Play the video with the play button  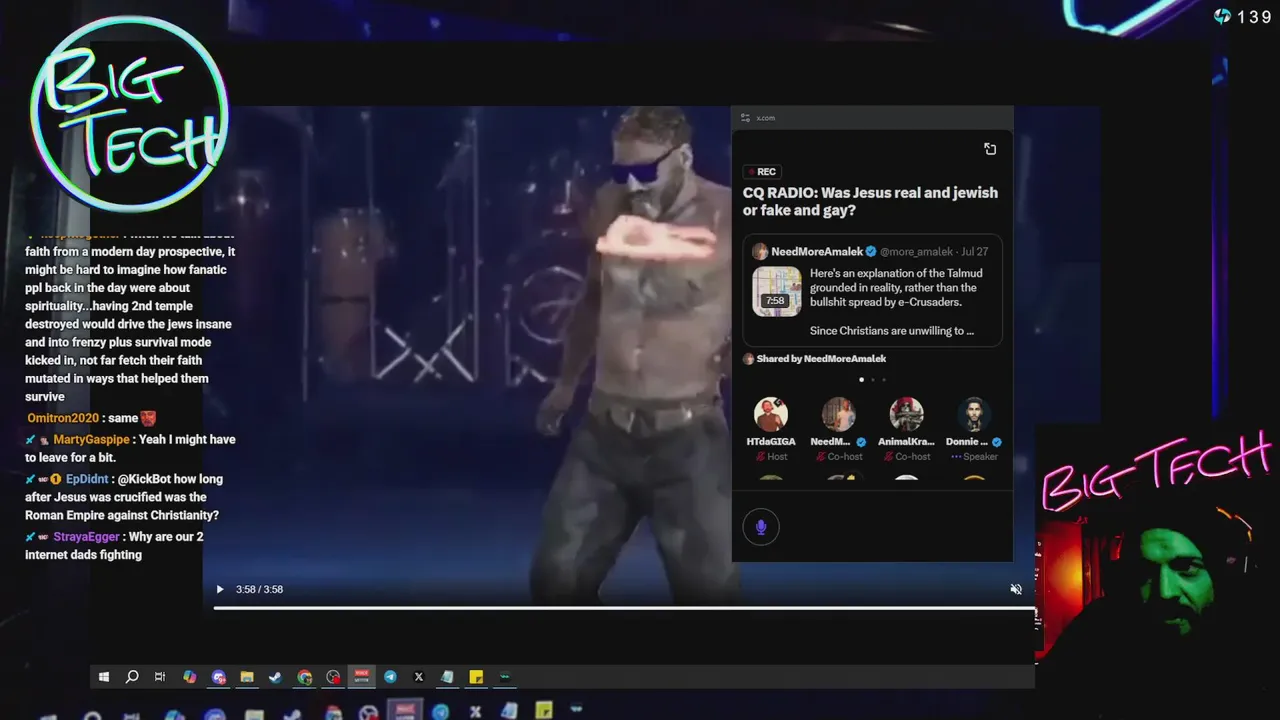(x=220, y=589)
